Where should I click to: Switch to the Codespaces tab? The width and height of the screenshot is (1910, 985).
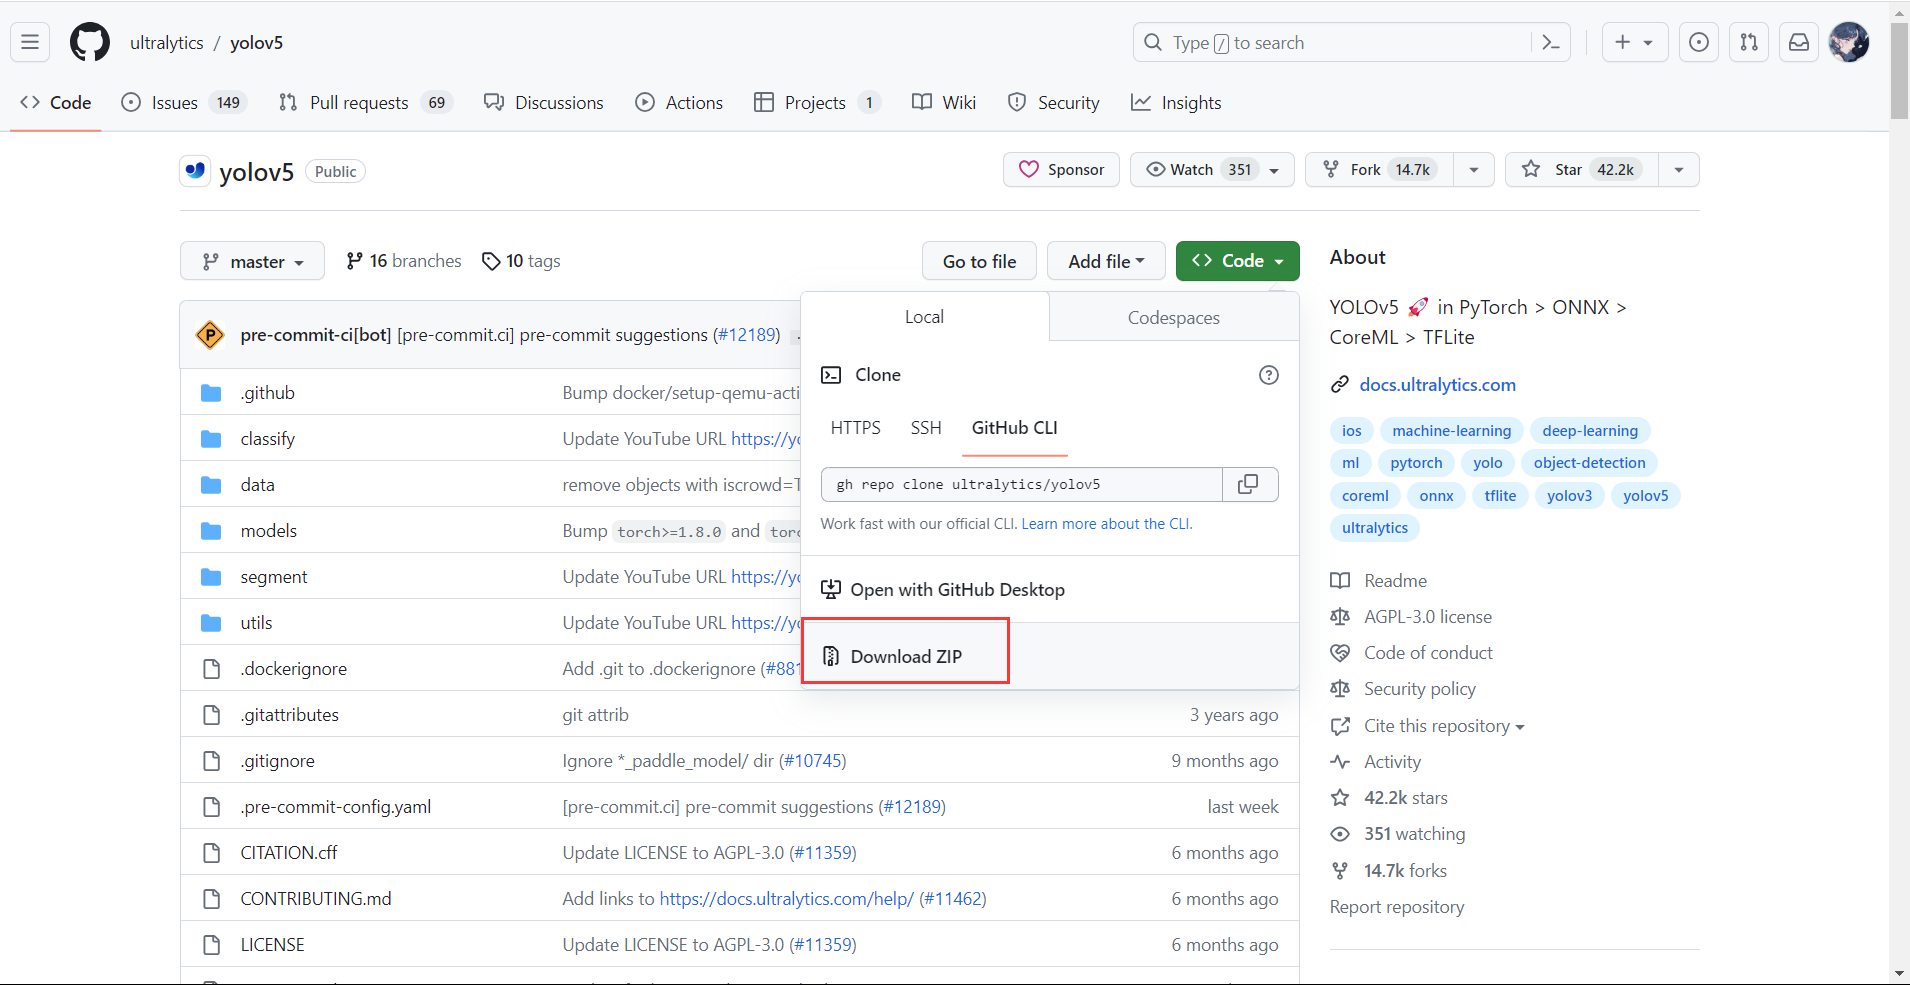point(1173,317)
